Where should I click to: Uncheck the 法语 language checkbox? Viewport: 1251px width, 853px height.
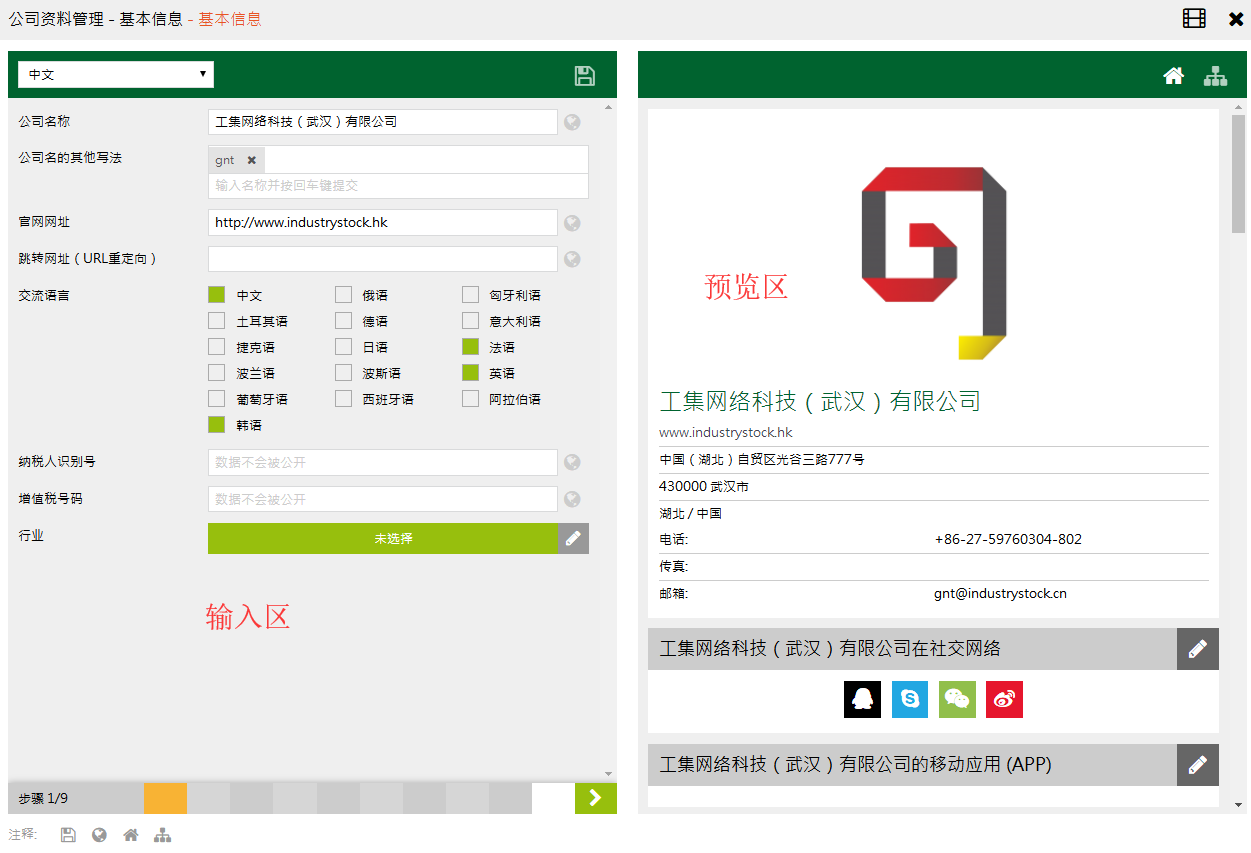(470, 347)
